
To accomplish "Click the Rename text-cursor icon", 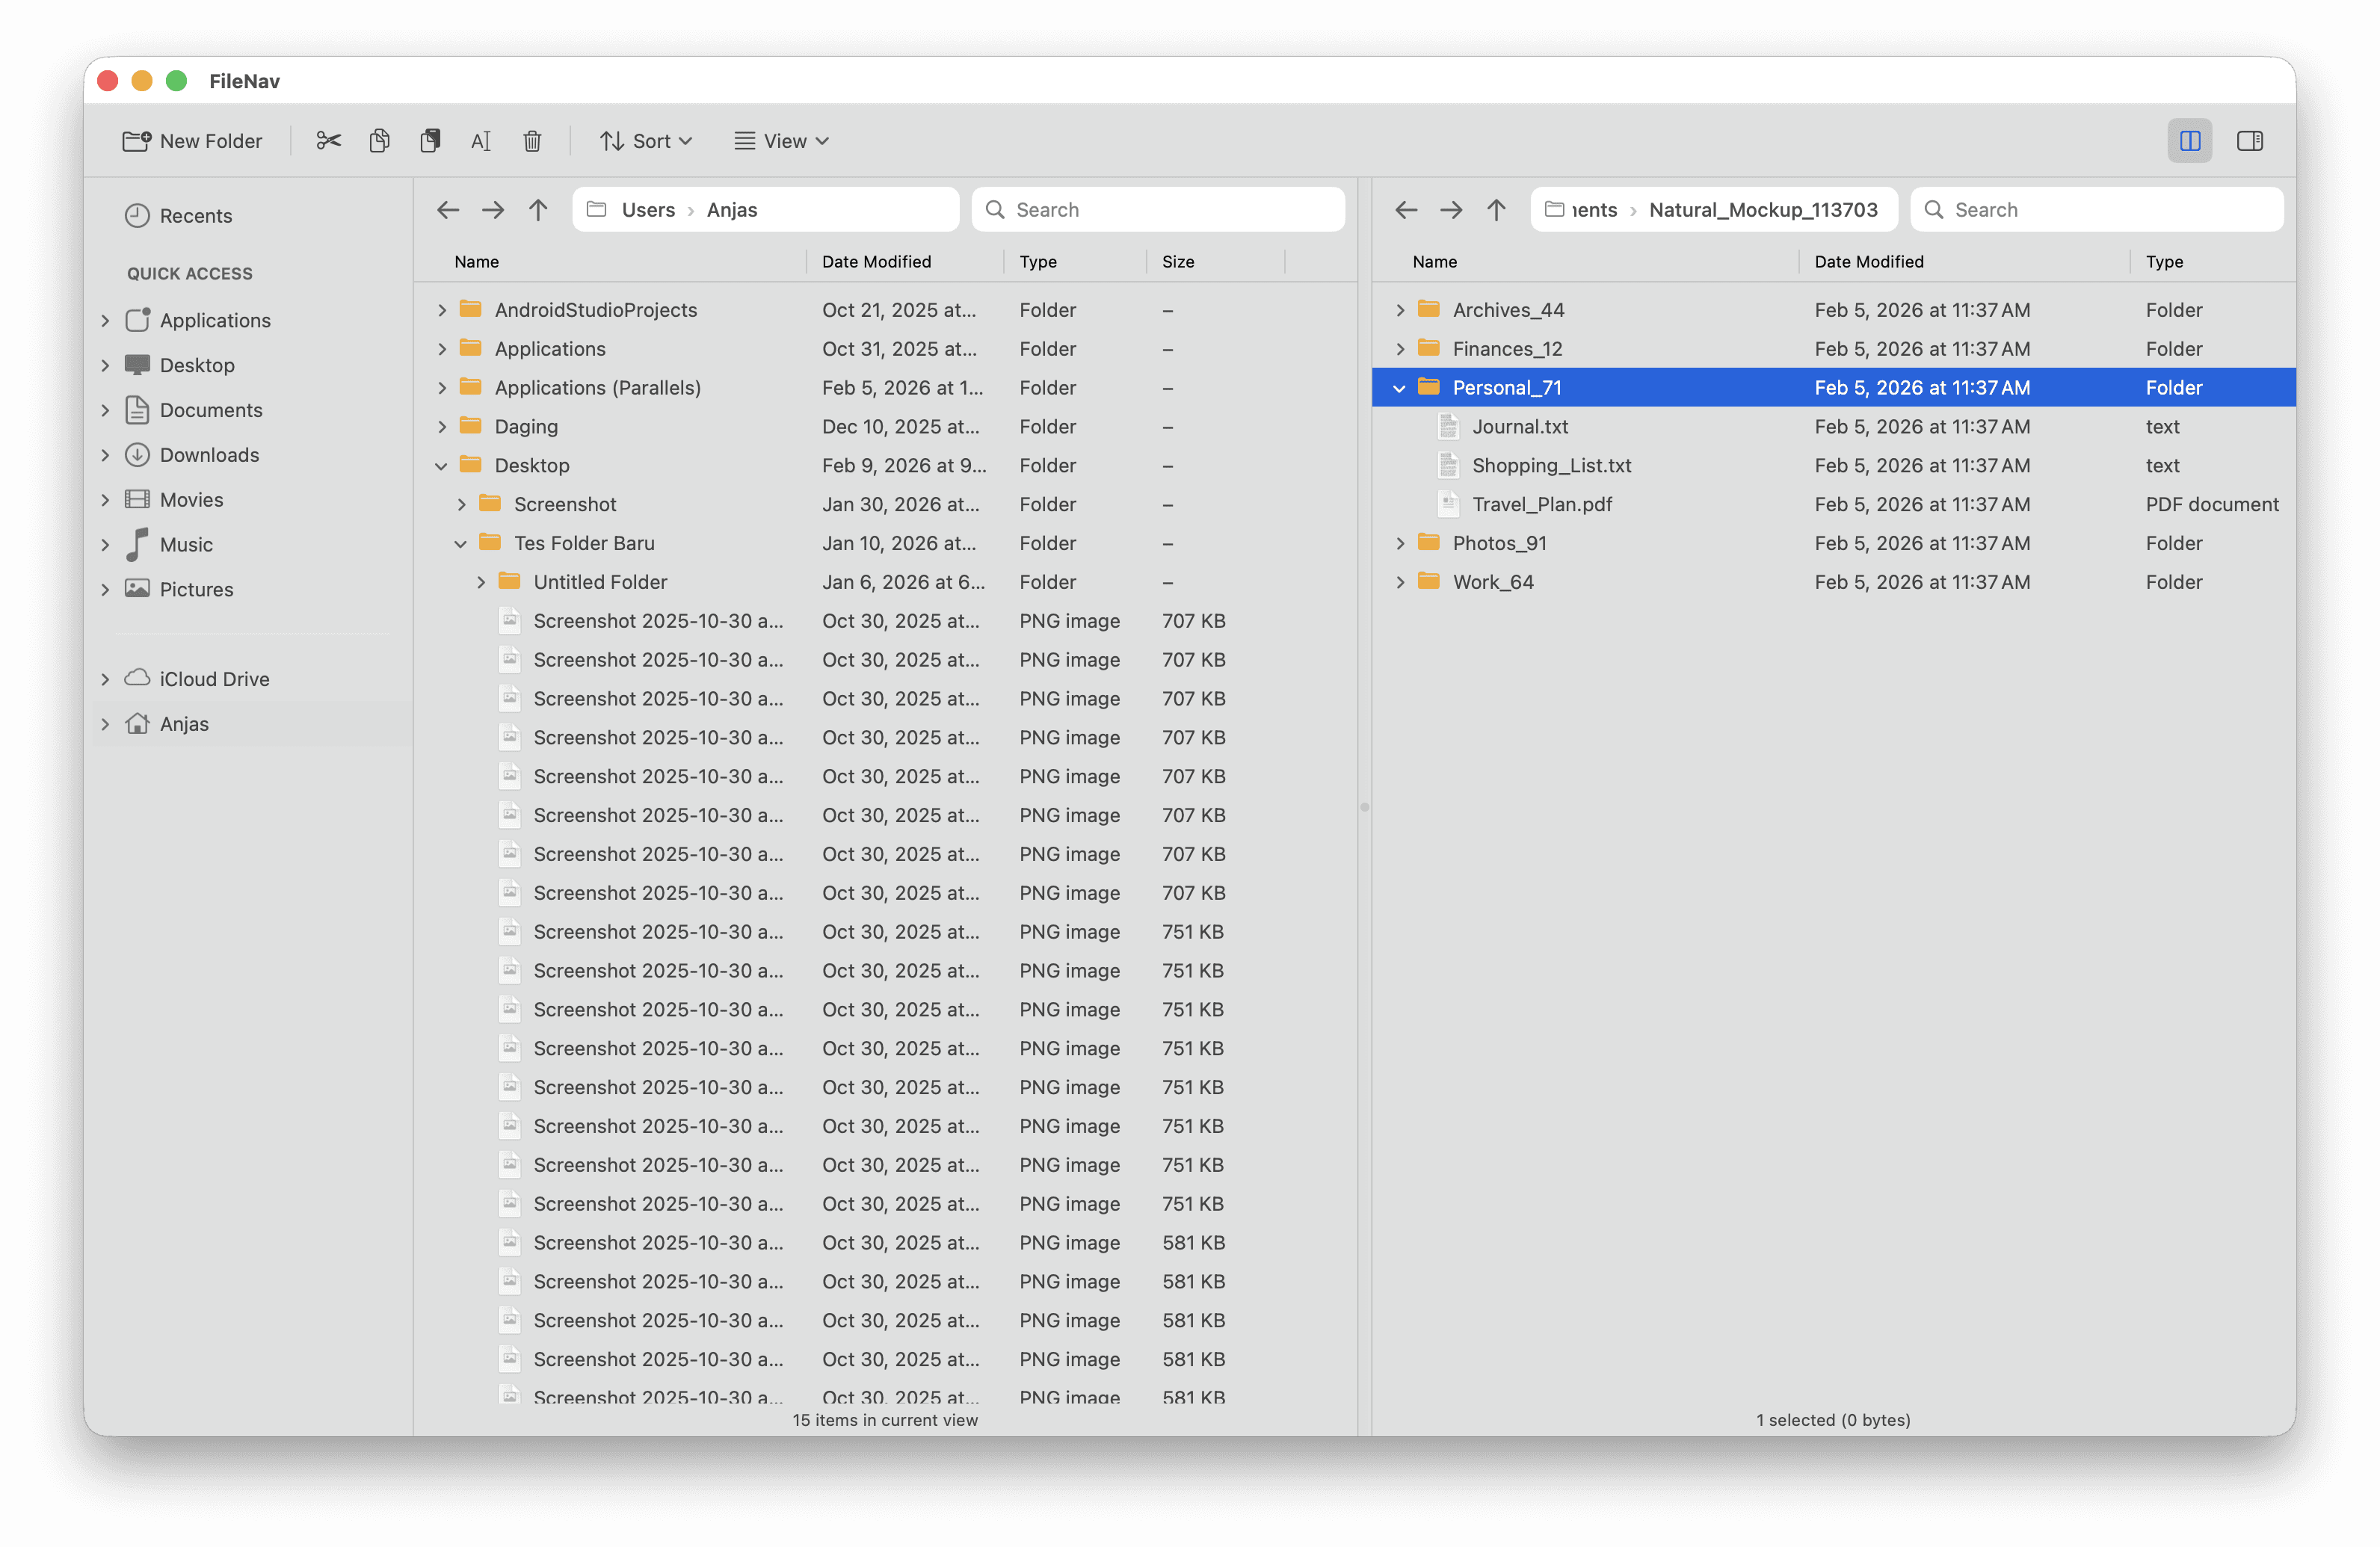I will coord(481,141).
